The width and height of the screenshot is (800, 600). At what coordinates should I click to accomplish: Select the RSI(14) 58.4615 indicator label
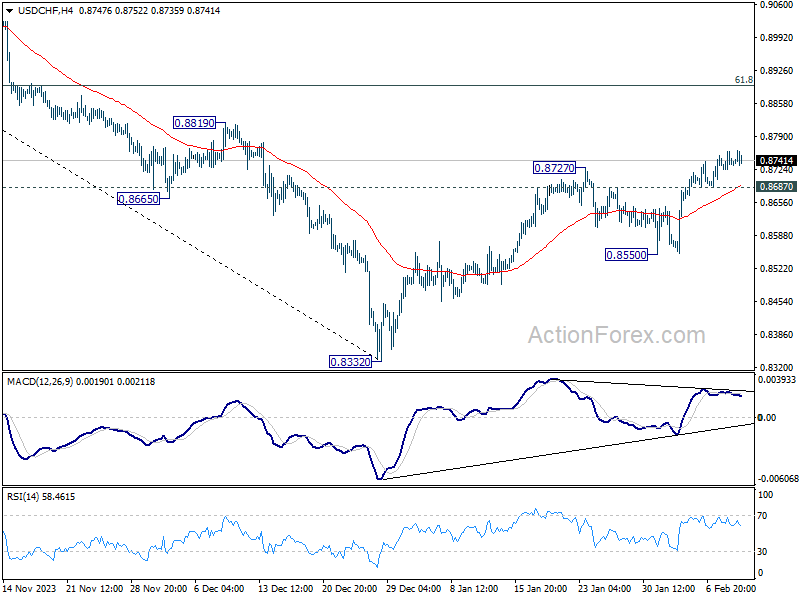click(41, 496)
